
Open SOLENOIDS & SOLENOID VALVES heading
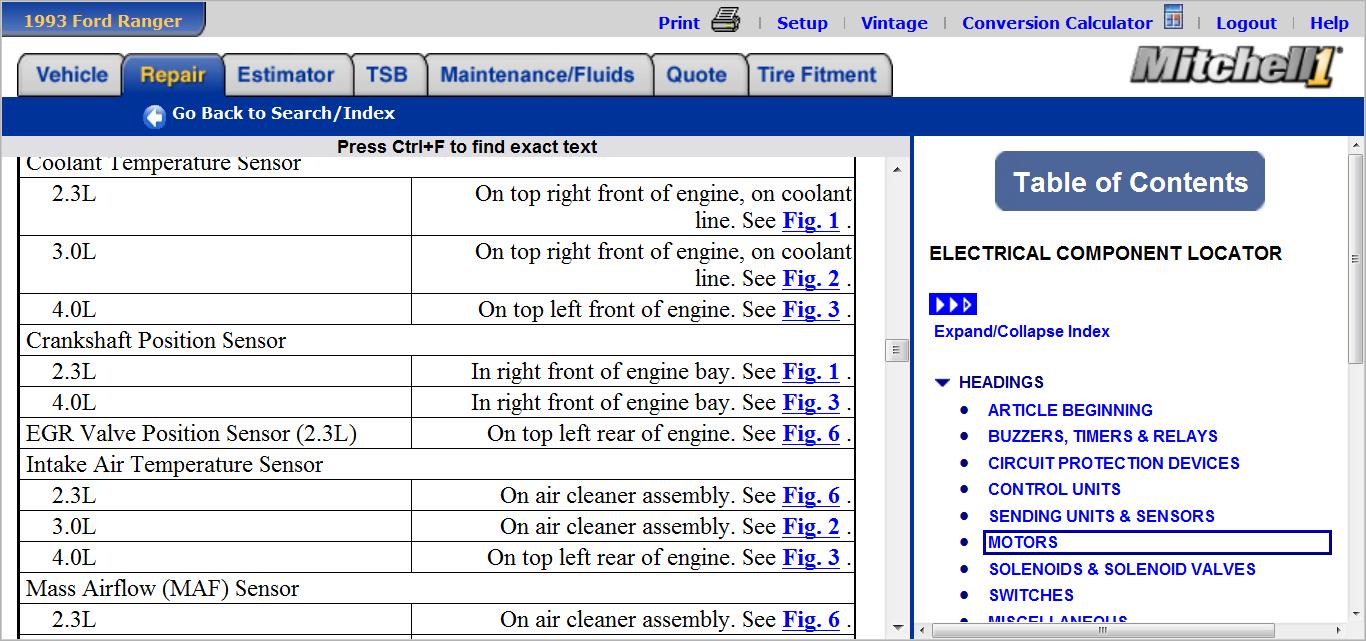pyautogui.click(x=1122, y=569)
